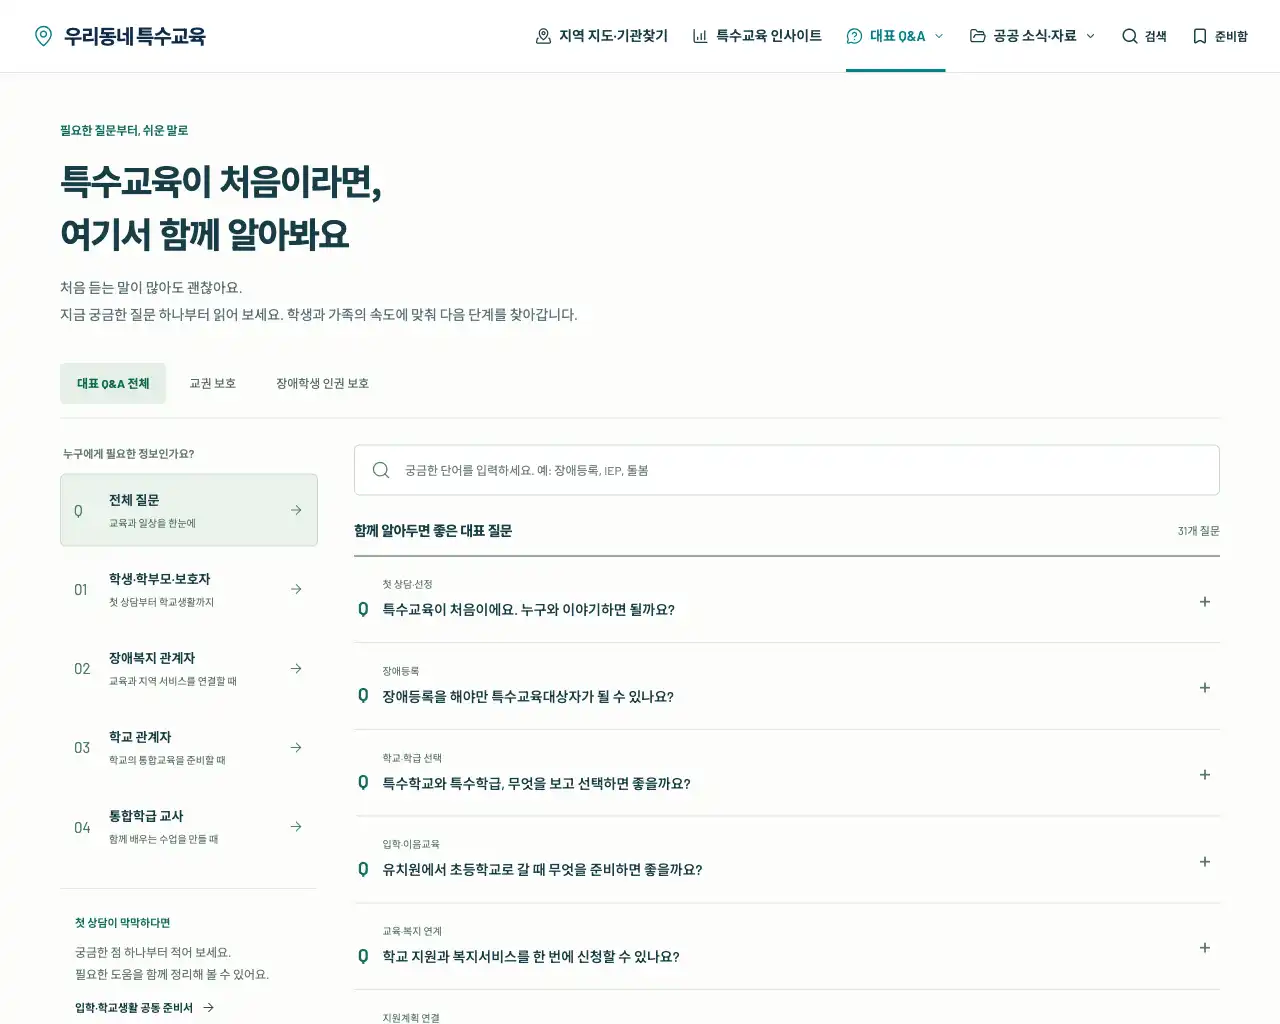This screenshot has width=1280, height=1024.
Task: Open 지역 지도·기관찾기 in the top menu
Action: coord(602,36)
